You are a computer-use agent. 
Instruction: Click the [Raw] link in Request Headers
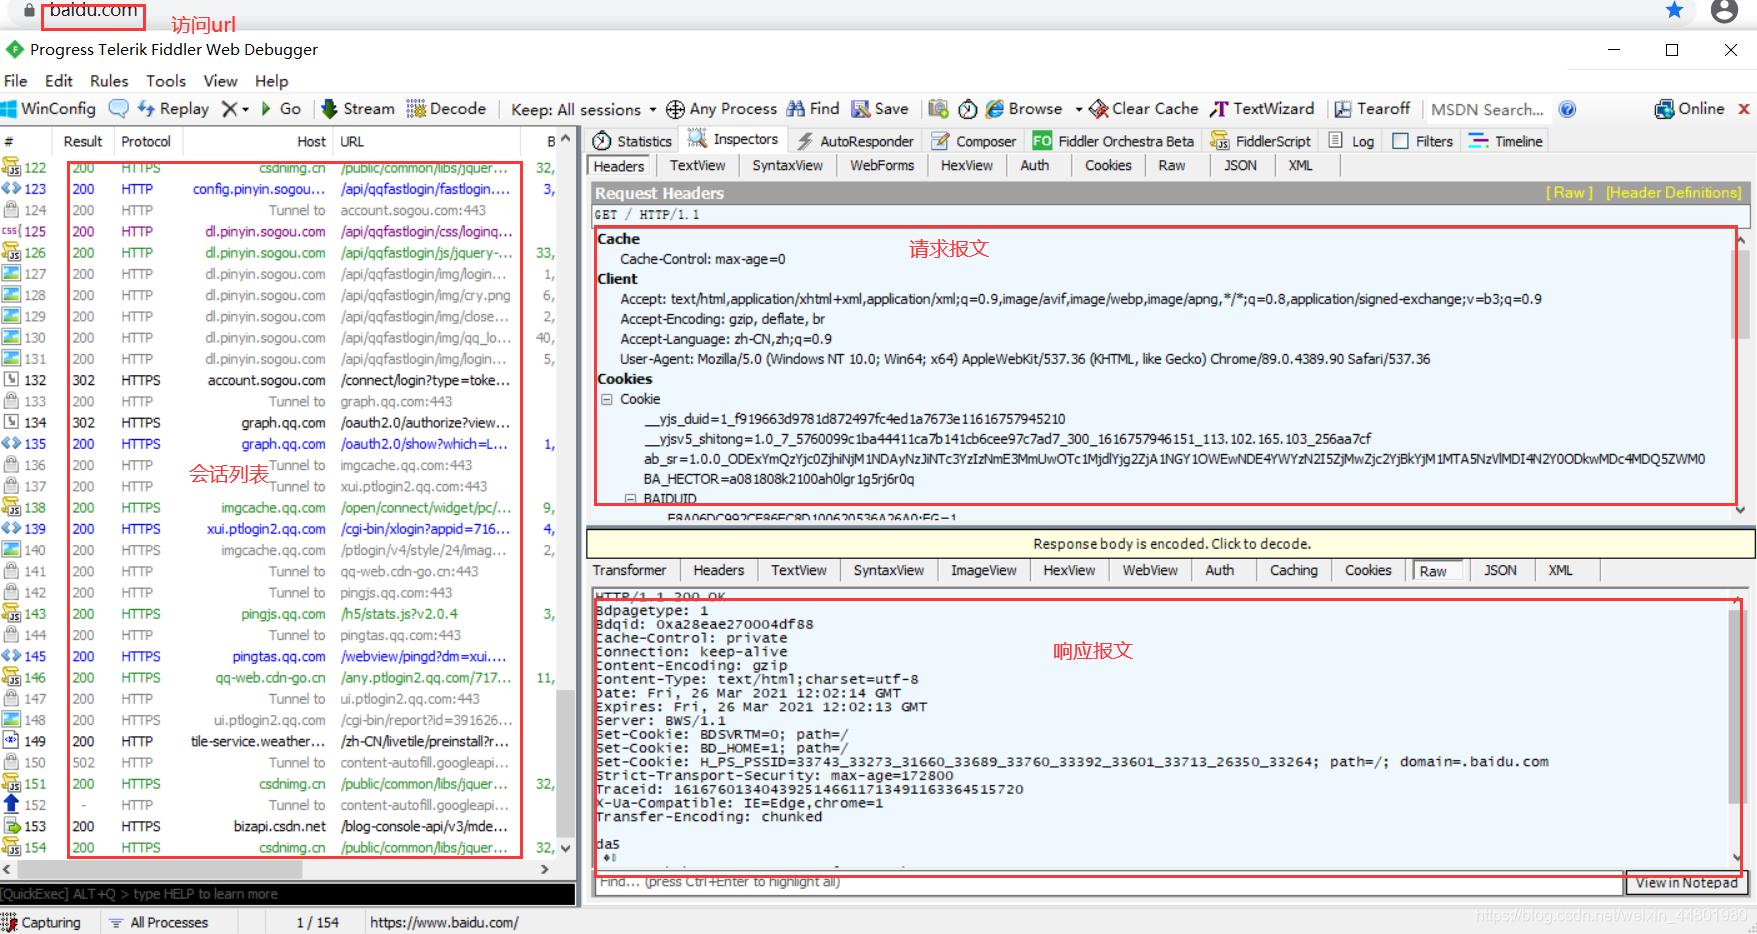1569,193
